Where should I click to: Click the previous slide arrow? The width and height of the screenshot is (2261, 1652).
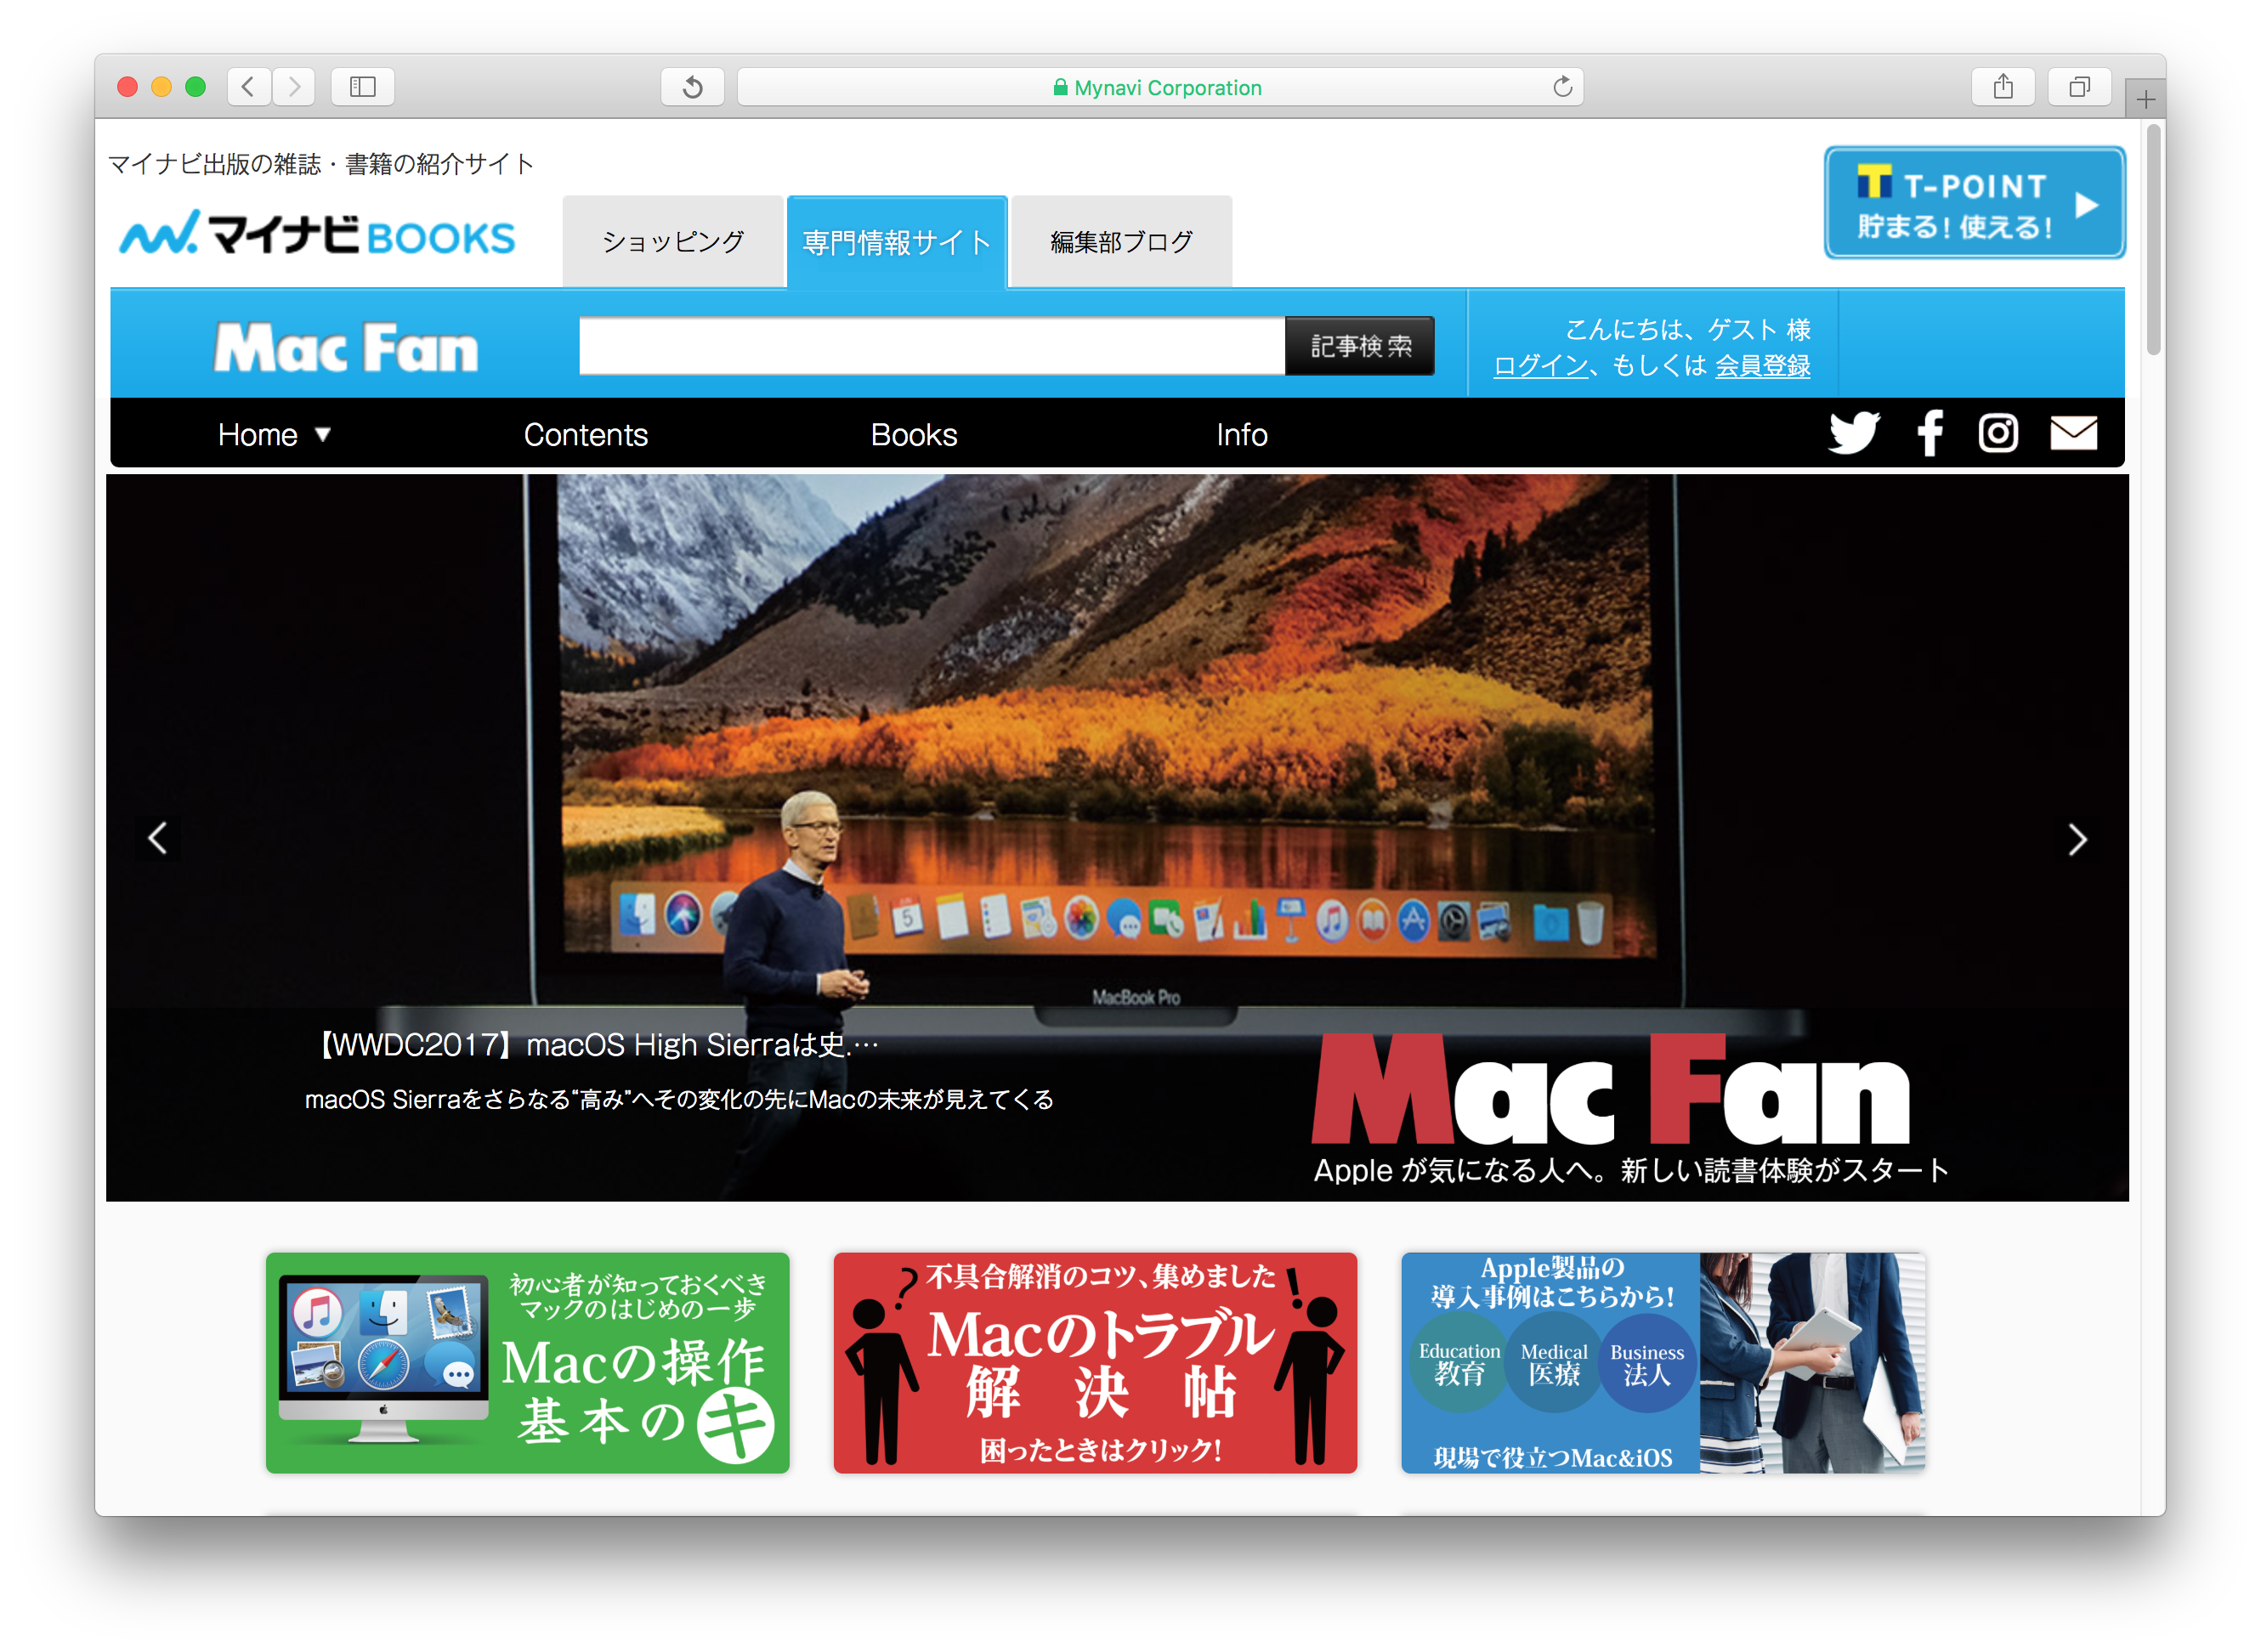point(158,839)
